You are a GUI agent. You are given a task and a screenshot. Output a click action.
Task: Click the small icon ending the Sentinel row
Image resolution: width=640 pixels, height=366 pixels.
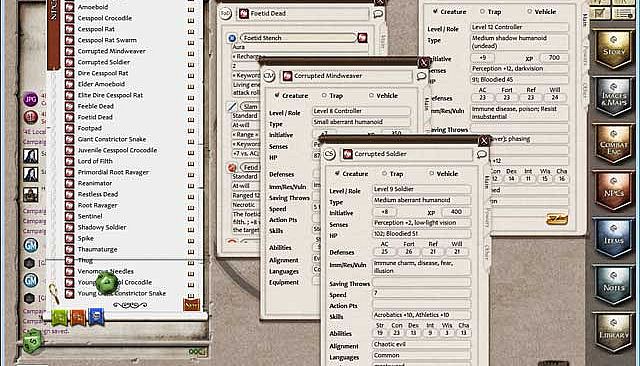click(x=191, y=216)
